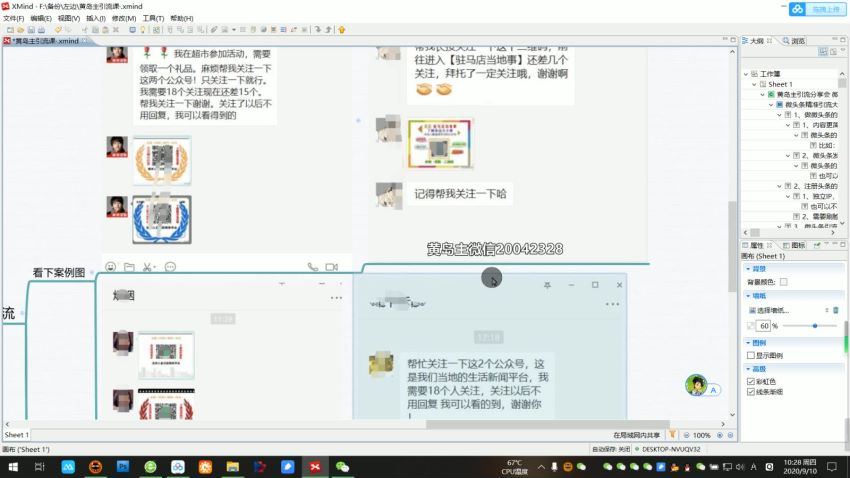Click the 在局域网内共享 link
The height and width of the screenshot is (478, 850).
click(x=636, y=435)
